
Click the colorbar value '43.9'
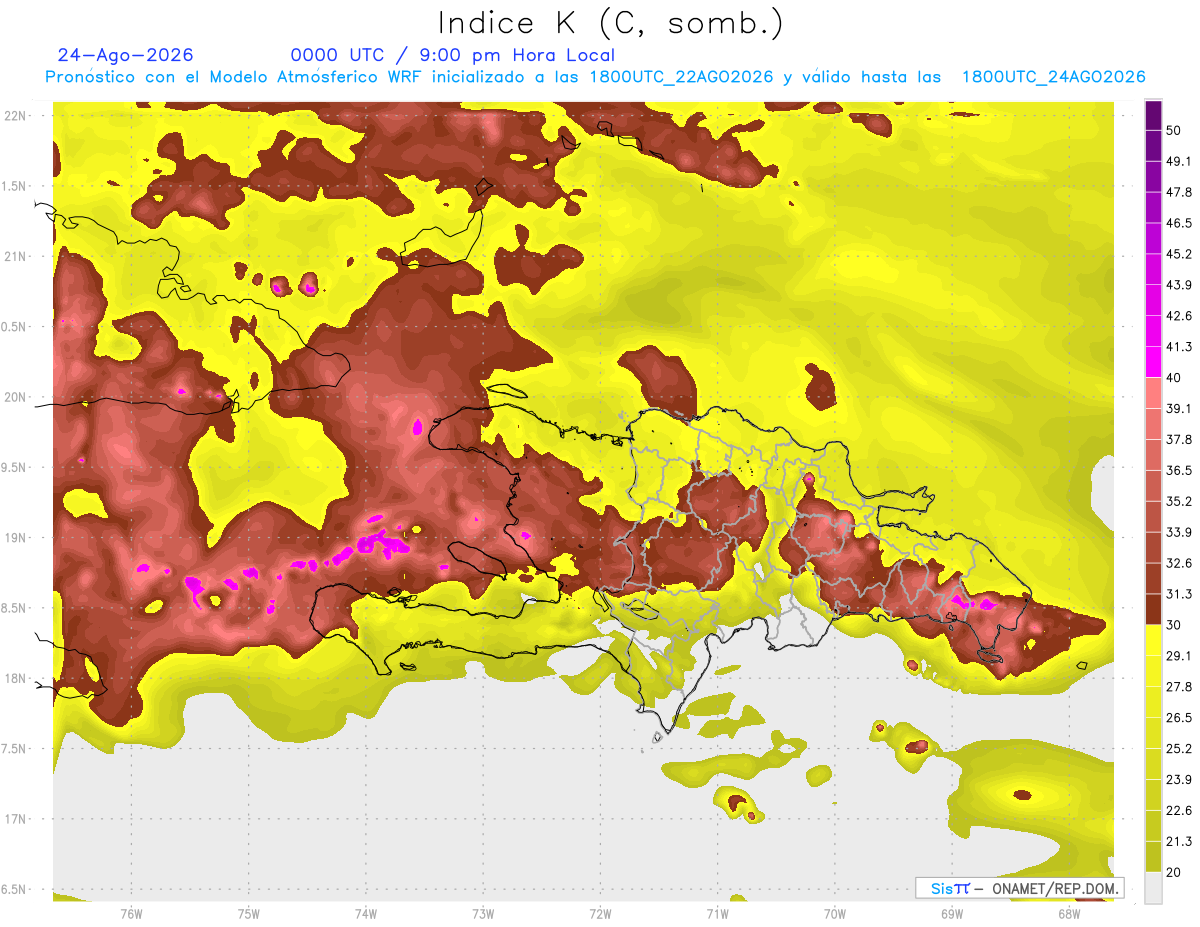tap(1181, 285)
